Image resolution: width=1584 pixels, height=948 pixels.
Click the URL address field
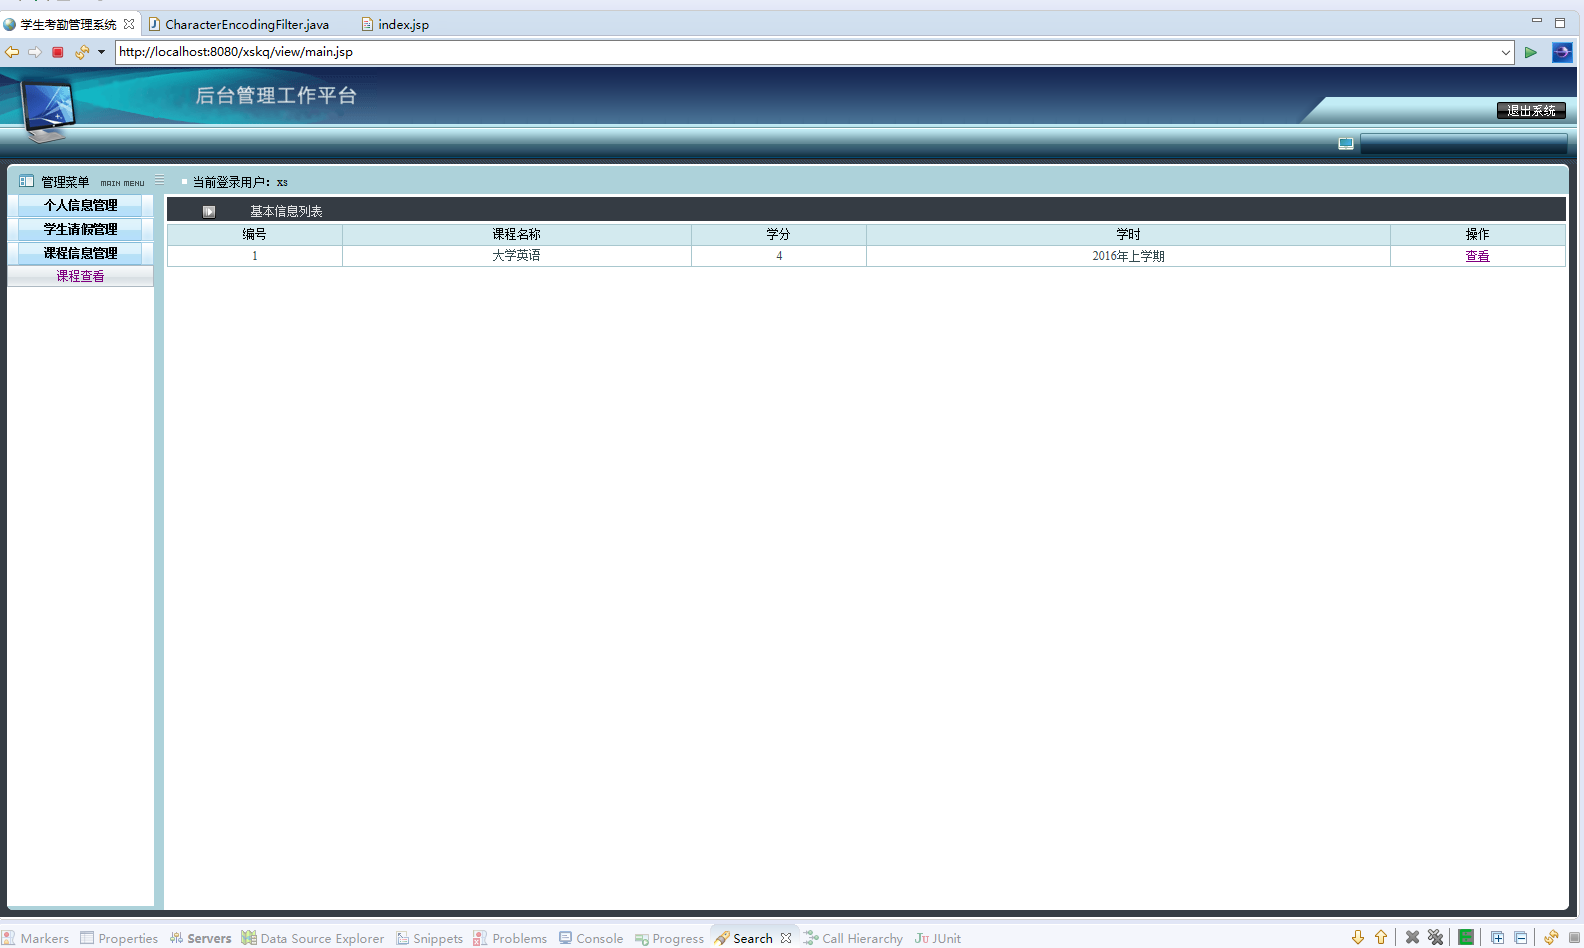[x=806, y=52]
